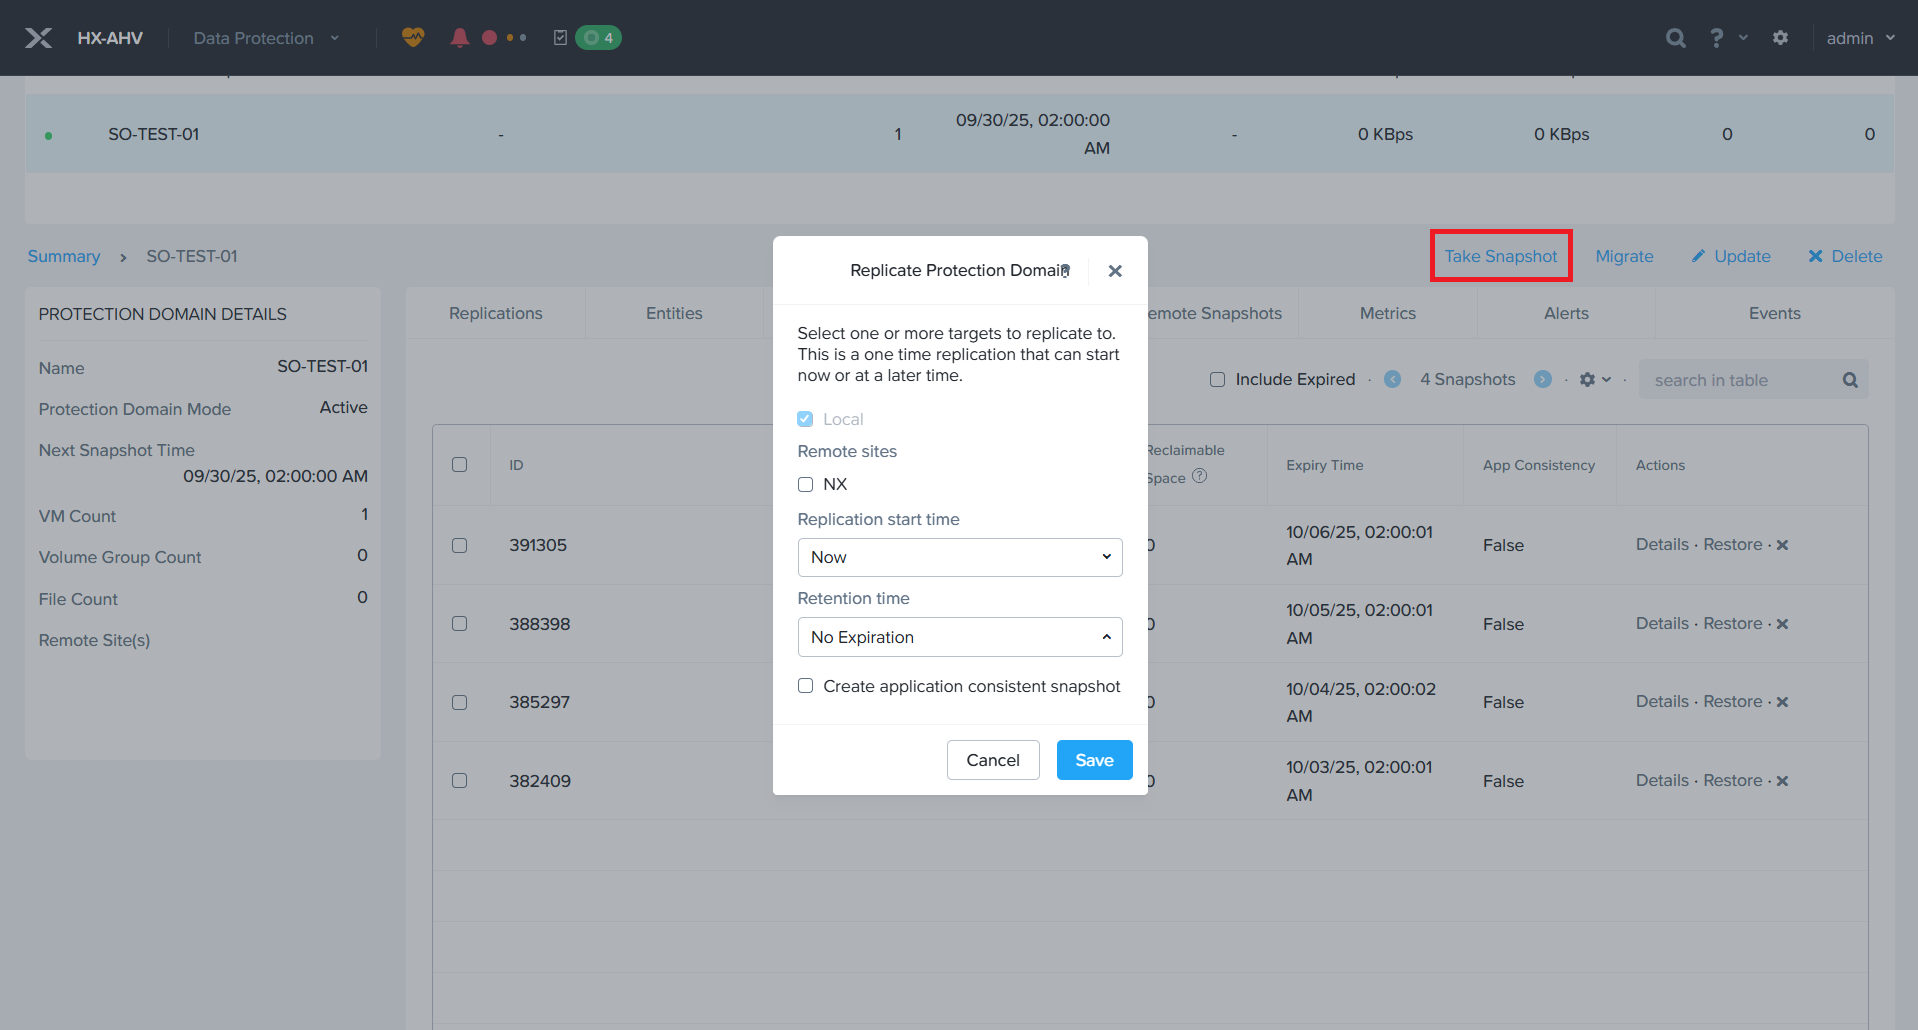Screen dimensions: 1918x1030
Task: Delete snapshot 391305 with X icon
Action: tap(1782, 545)
